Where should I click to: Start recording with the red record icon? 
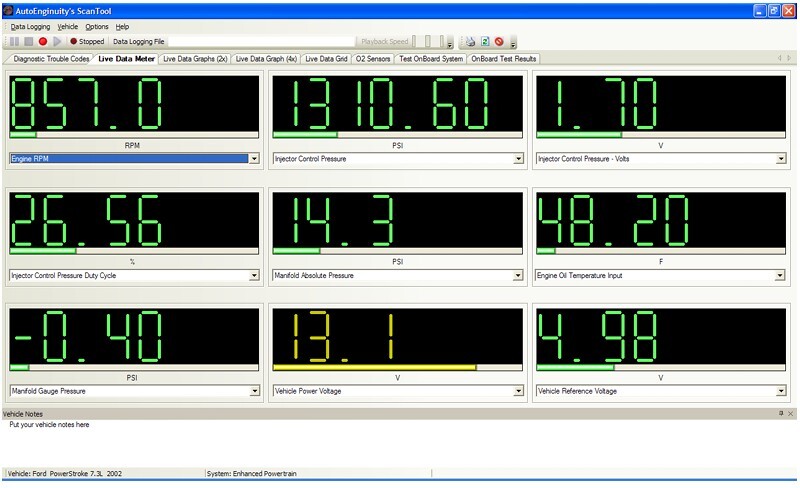coord(43,42)
